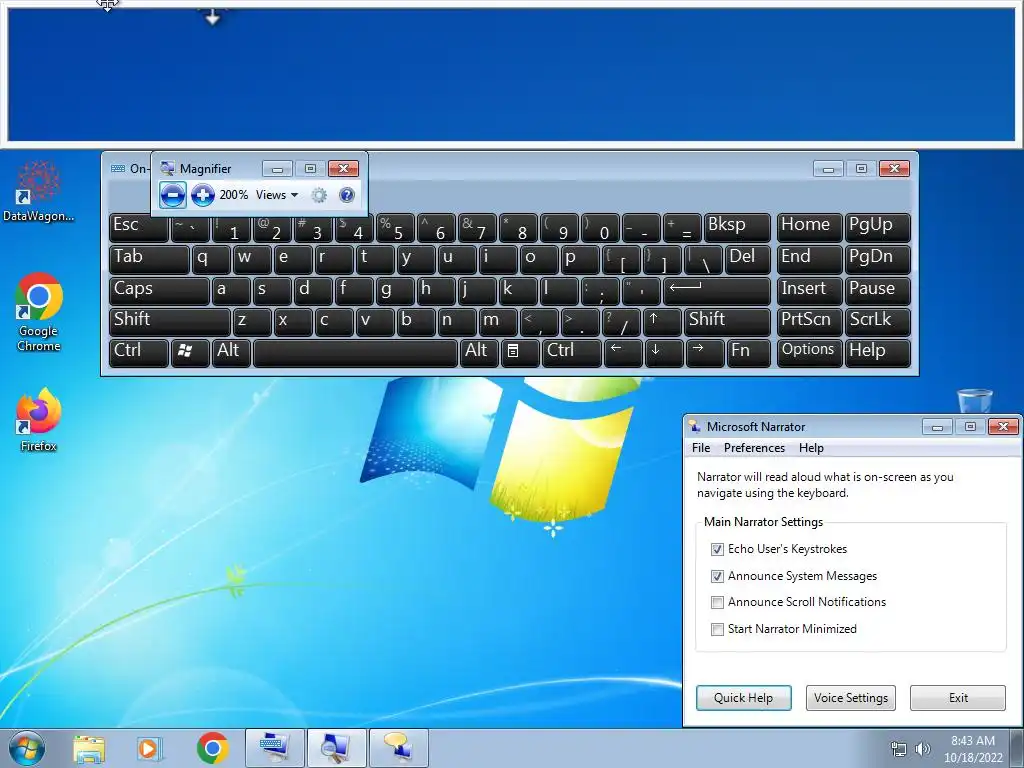Viewport: 1024px width, 768px height.
Task: Tap the End key
Action: [809, 259]
